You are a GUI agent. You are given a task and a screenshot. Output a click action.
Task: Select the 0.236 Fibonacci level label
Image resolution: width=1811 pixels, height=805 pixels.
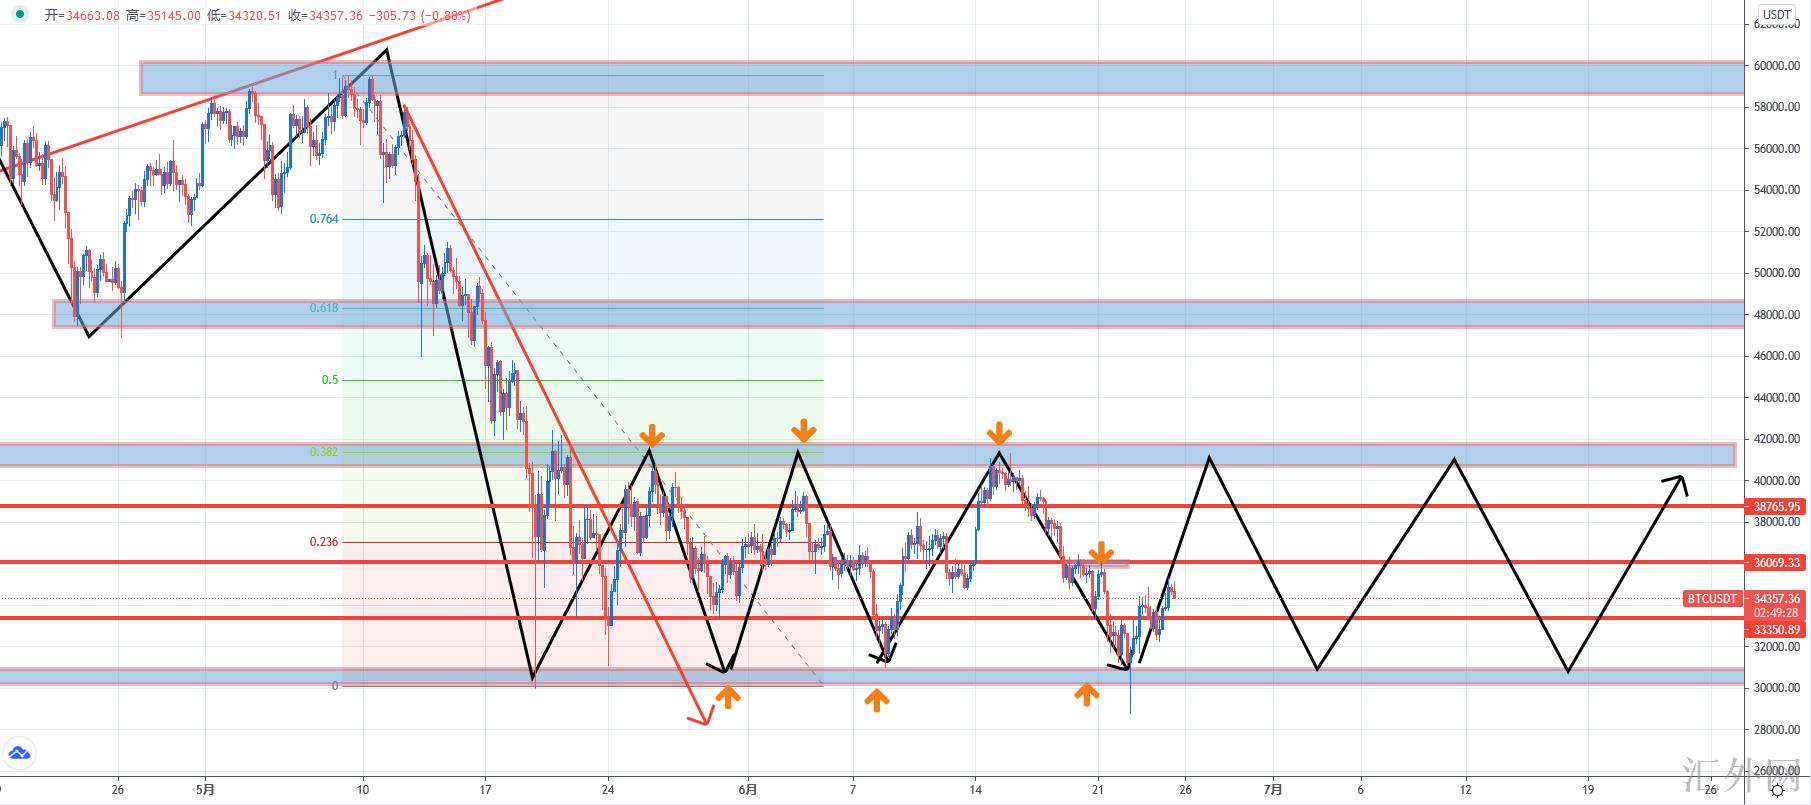pos(323,542)
